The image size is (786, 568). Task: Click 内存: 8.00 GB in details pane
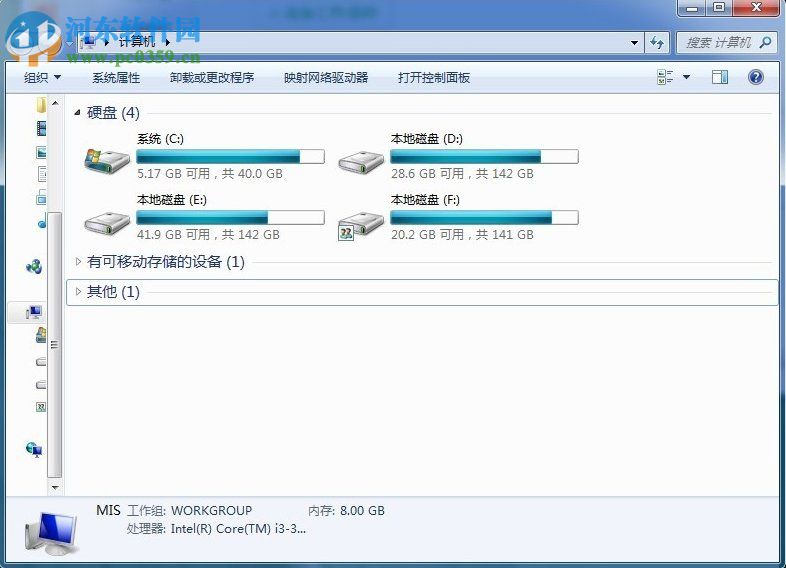coord(346,510)
